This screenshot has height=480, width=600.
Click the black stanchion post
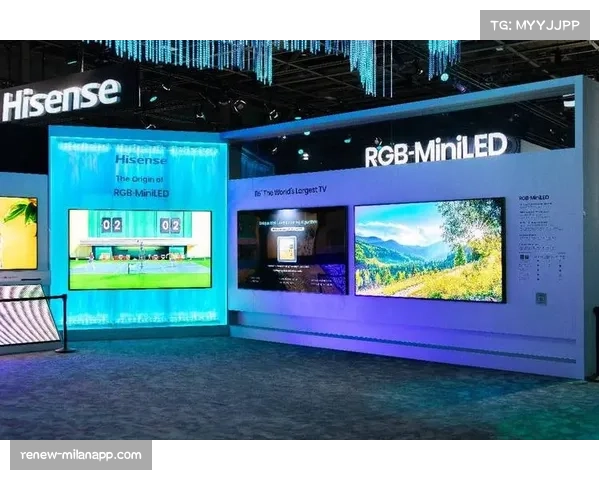tap(65, 323)
